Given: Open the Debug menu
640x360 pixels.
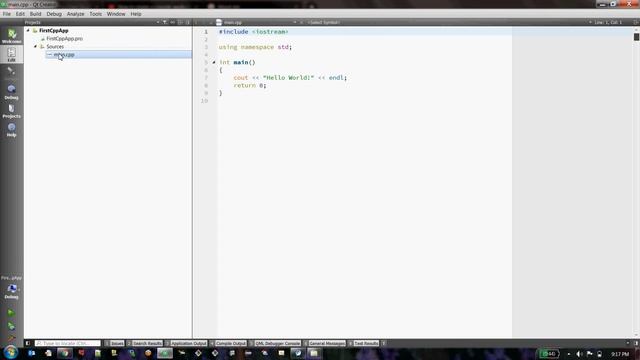Looking at the screenshot, I should [x=54, y=14].
